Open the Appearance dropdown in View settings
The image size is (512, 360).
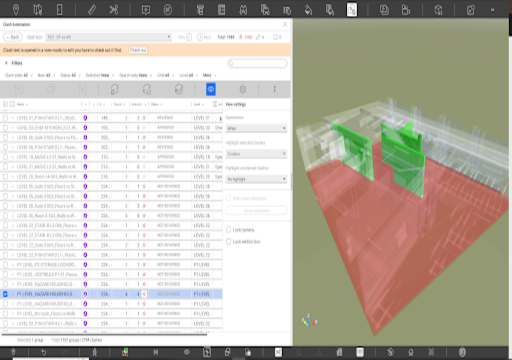(x=256, y=128)
